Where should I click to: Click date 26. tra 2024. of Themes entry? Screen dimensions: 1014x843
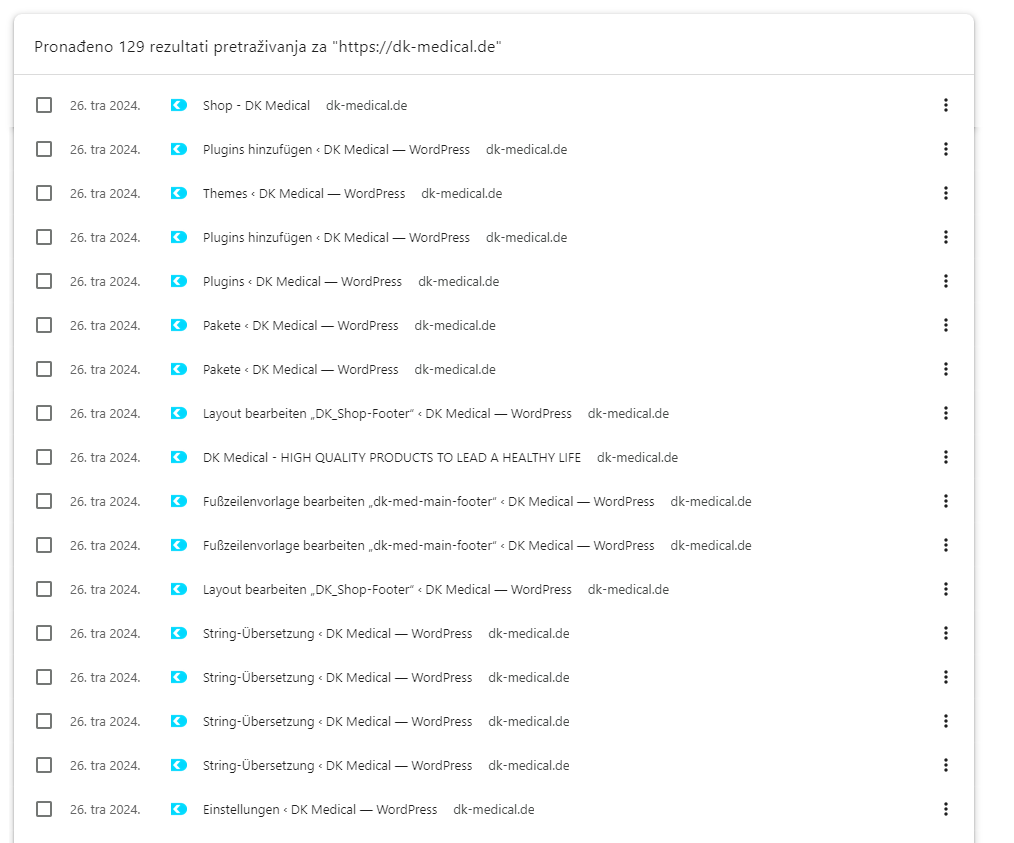point(105,193)
